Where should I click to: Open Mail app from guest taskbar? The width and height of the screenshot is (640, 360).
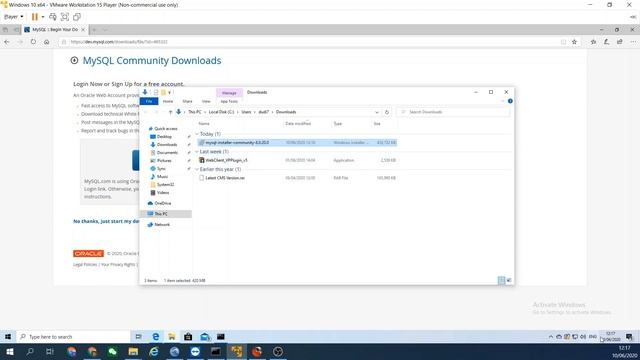pyautogui.click(x=205, y=337)
